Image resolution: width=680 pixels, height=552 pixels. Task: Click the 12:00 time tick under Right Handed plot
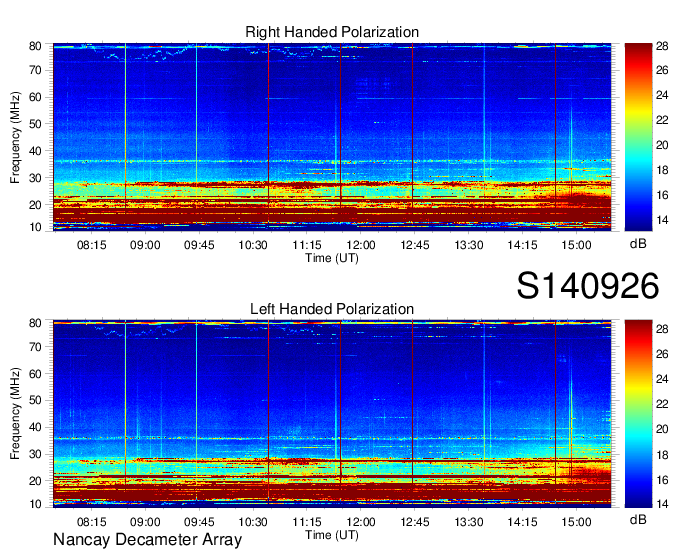(x=361, y=245)
